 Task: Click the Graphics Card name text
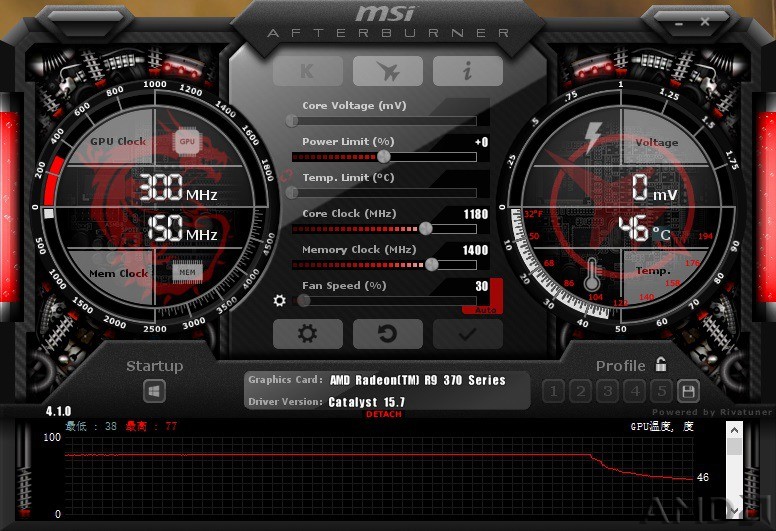418,380
